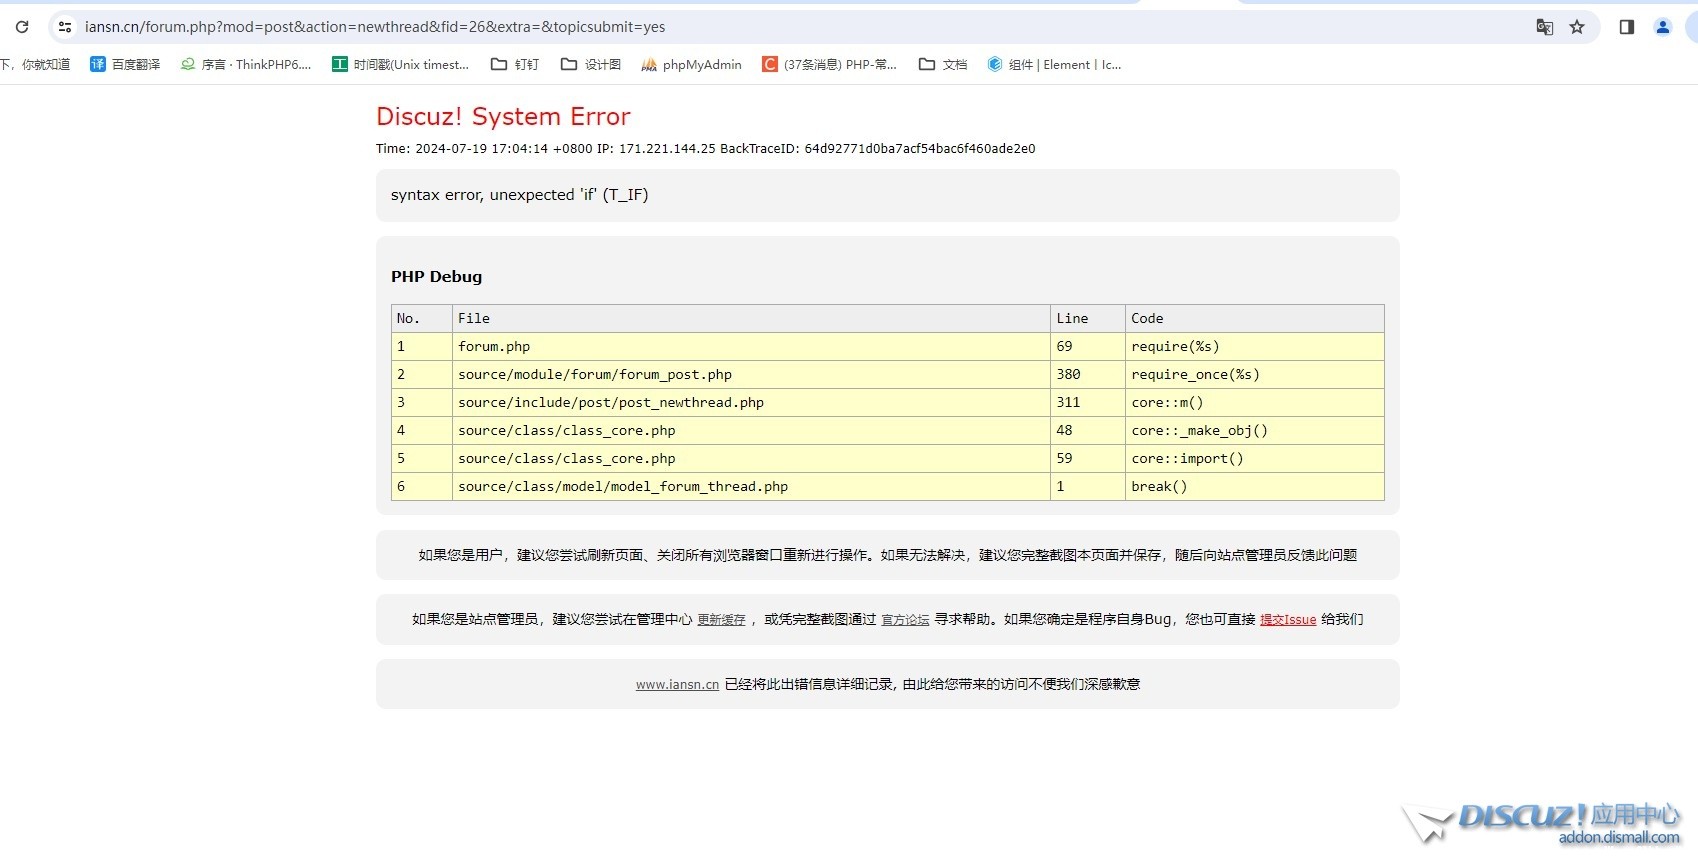Click the translate page icon
Viewport: 1698px width, 863px height.
click(x=1544, y=27)
